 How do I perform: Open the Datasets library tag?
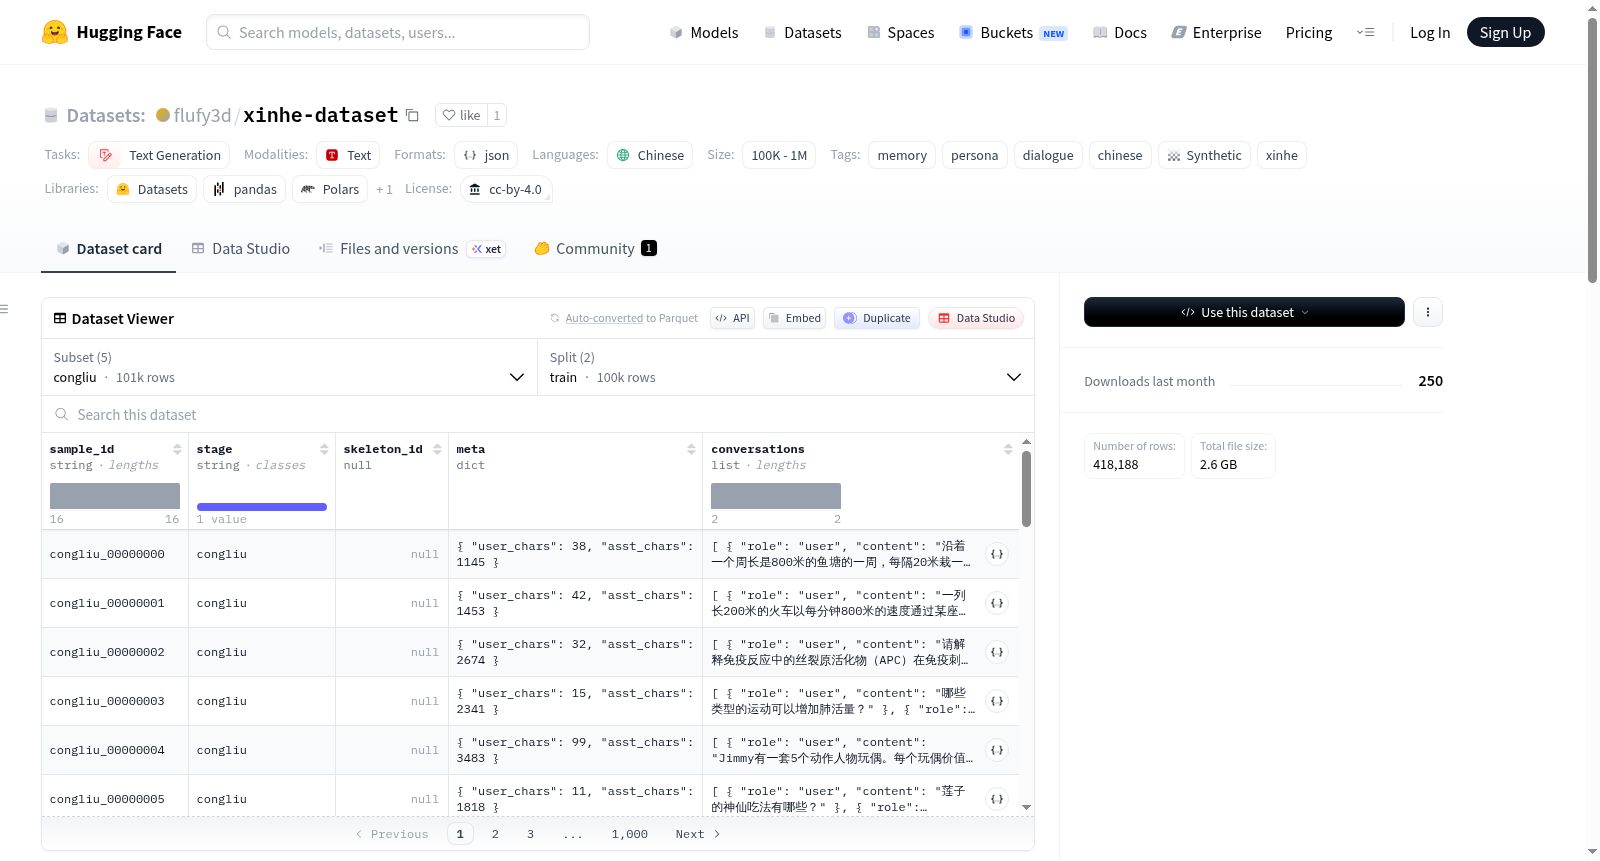[x=152, y=189]
